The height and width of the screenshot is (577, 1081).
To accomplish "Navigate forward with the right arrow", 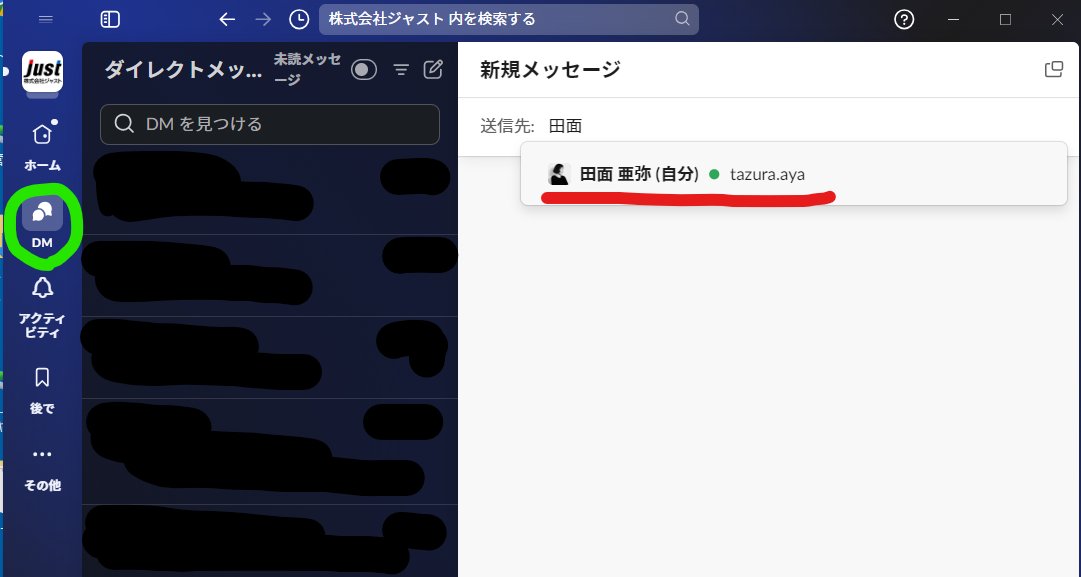I will [263, 19].
